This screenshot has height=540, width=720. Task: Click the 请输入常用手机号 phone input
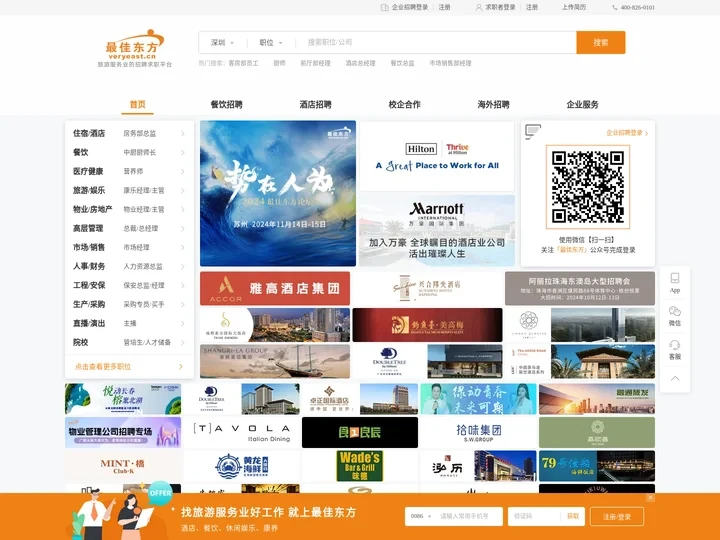[468, 516]
